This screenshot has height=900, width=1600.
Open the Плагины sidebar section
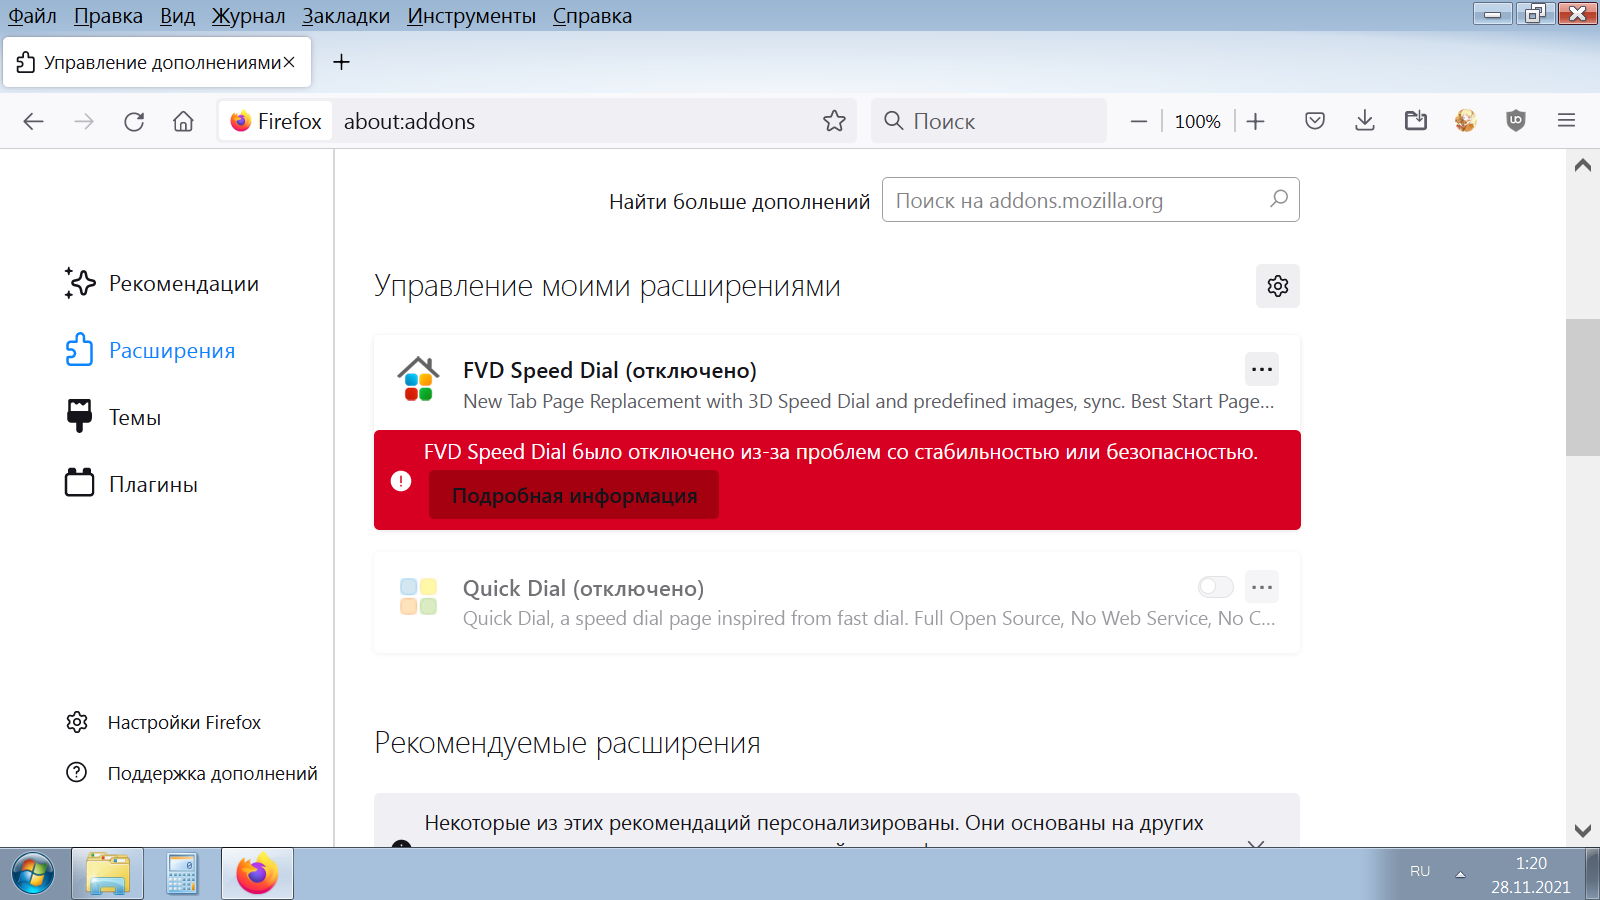(131, 484)
